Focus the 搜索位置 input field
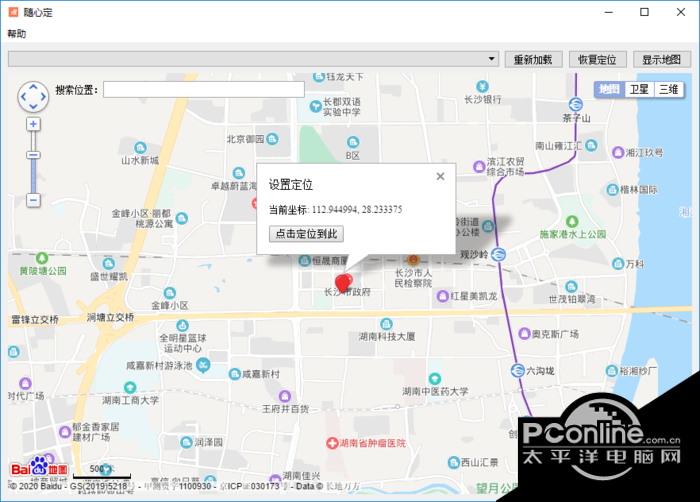Screen dimensions: 700x502 tap(204, 89)
